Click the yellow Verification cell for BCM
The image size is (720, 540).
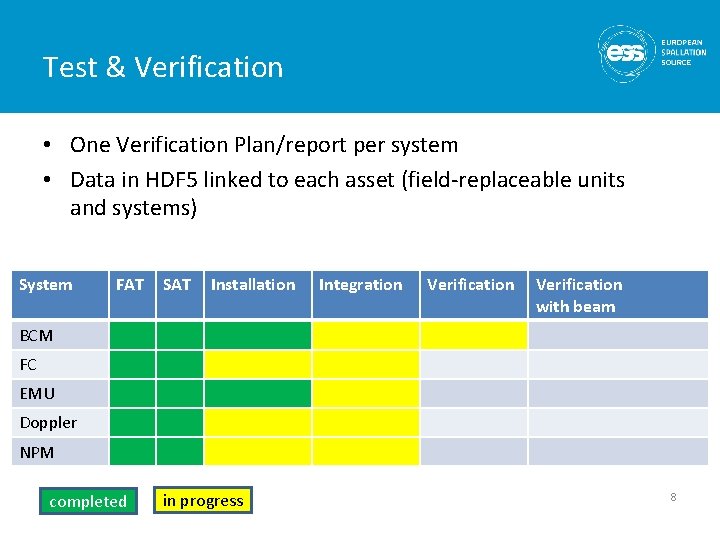point(473,335)
